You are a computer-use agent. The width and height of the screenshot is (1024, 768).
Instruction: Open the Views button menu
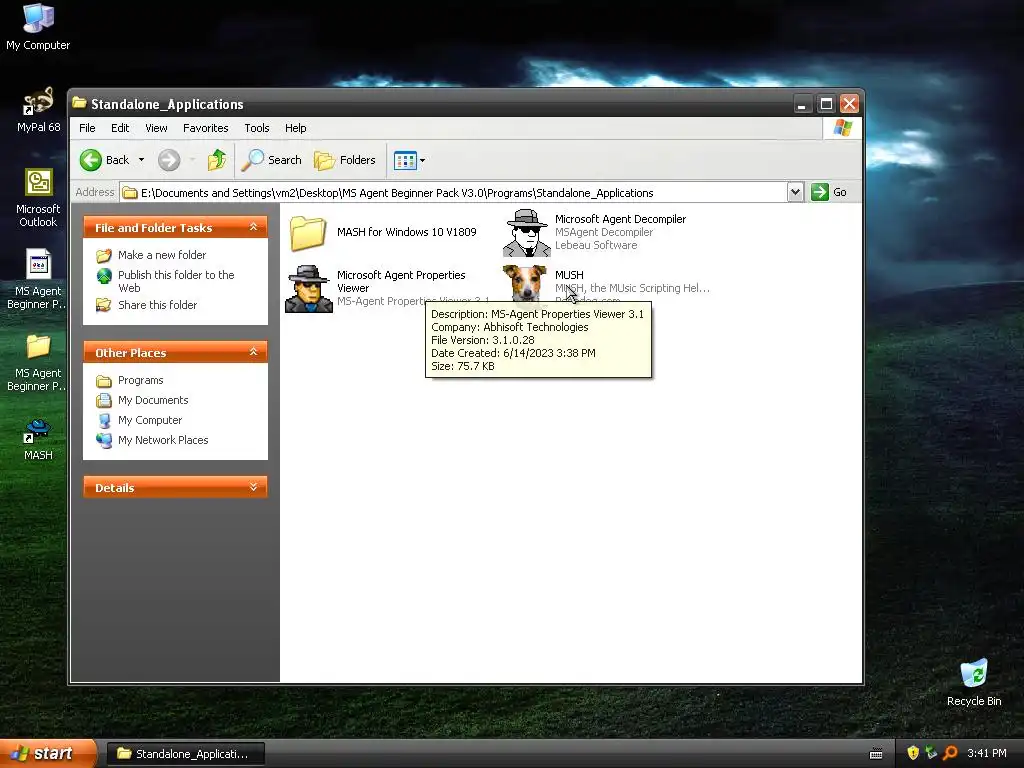click(409, 160)
